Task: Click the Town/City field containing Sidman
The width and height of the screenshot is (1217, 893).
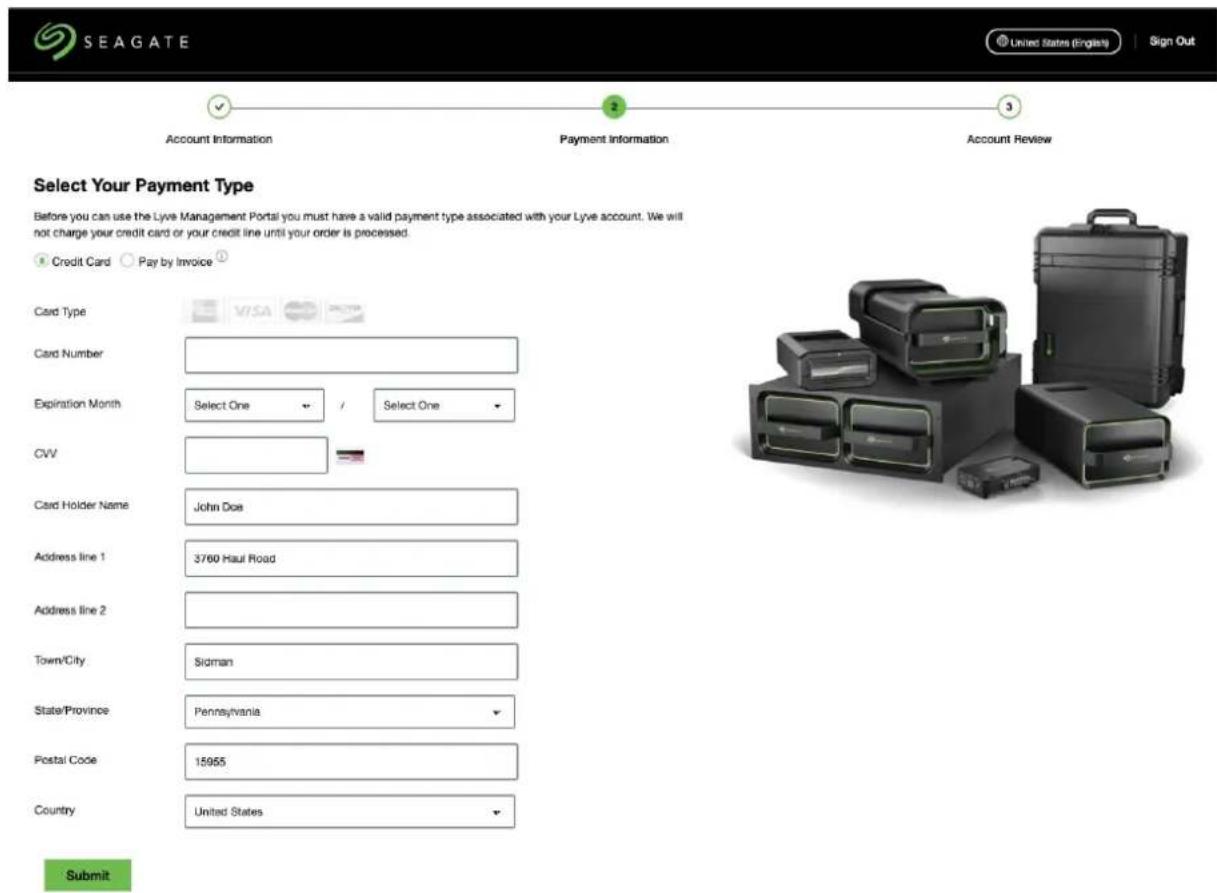Action: pos(351,662)
